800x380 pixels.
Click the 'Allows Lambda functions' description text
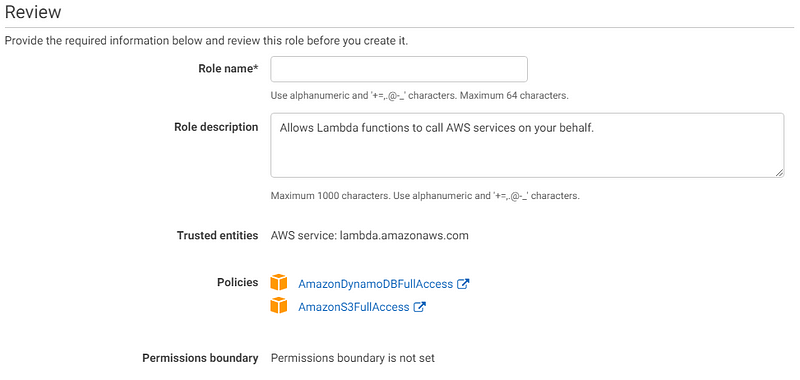(x=344, y=129)
